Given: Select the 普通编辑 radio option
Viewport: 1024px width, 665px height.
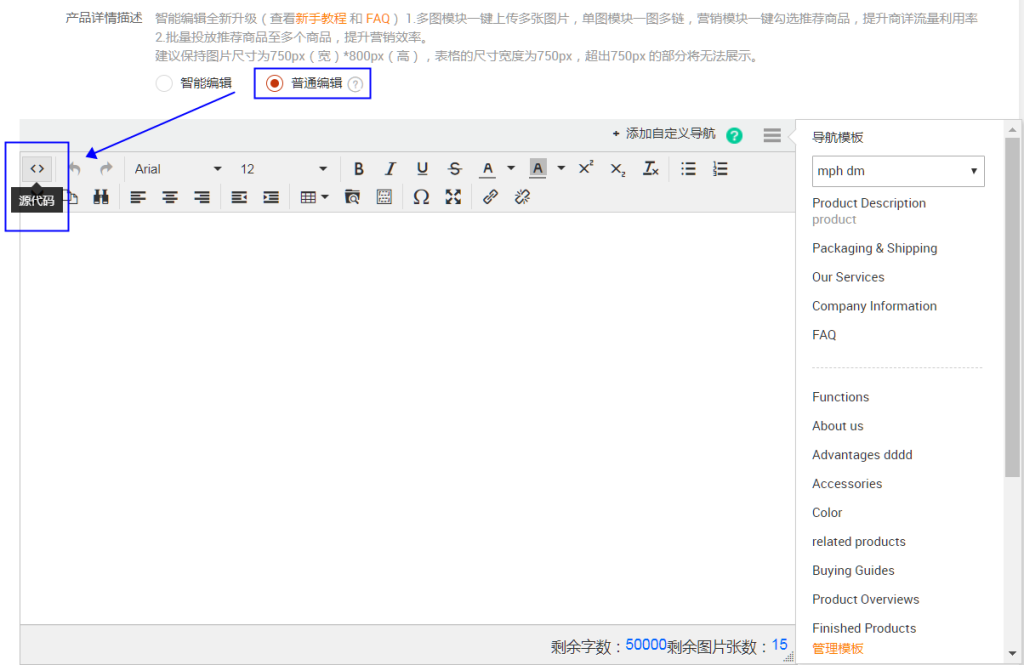Looking at the screenshot, I should (x=274, y=84).
